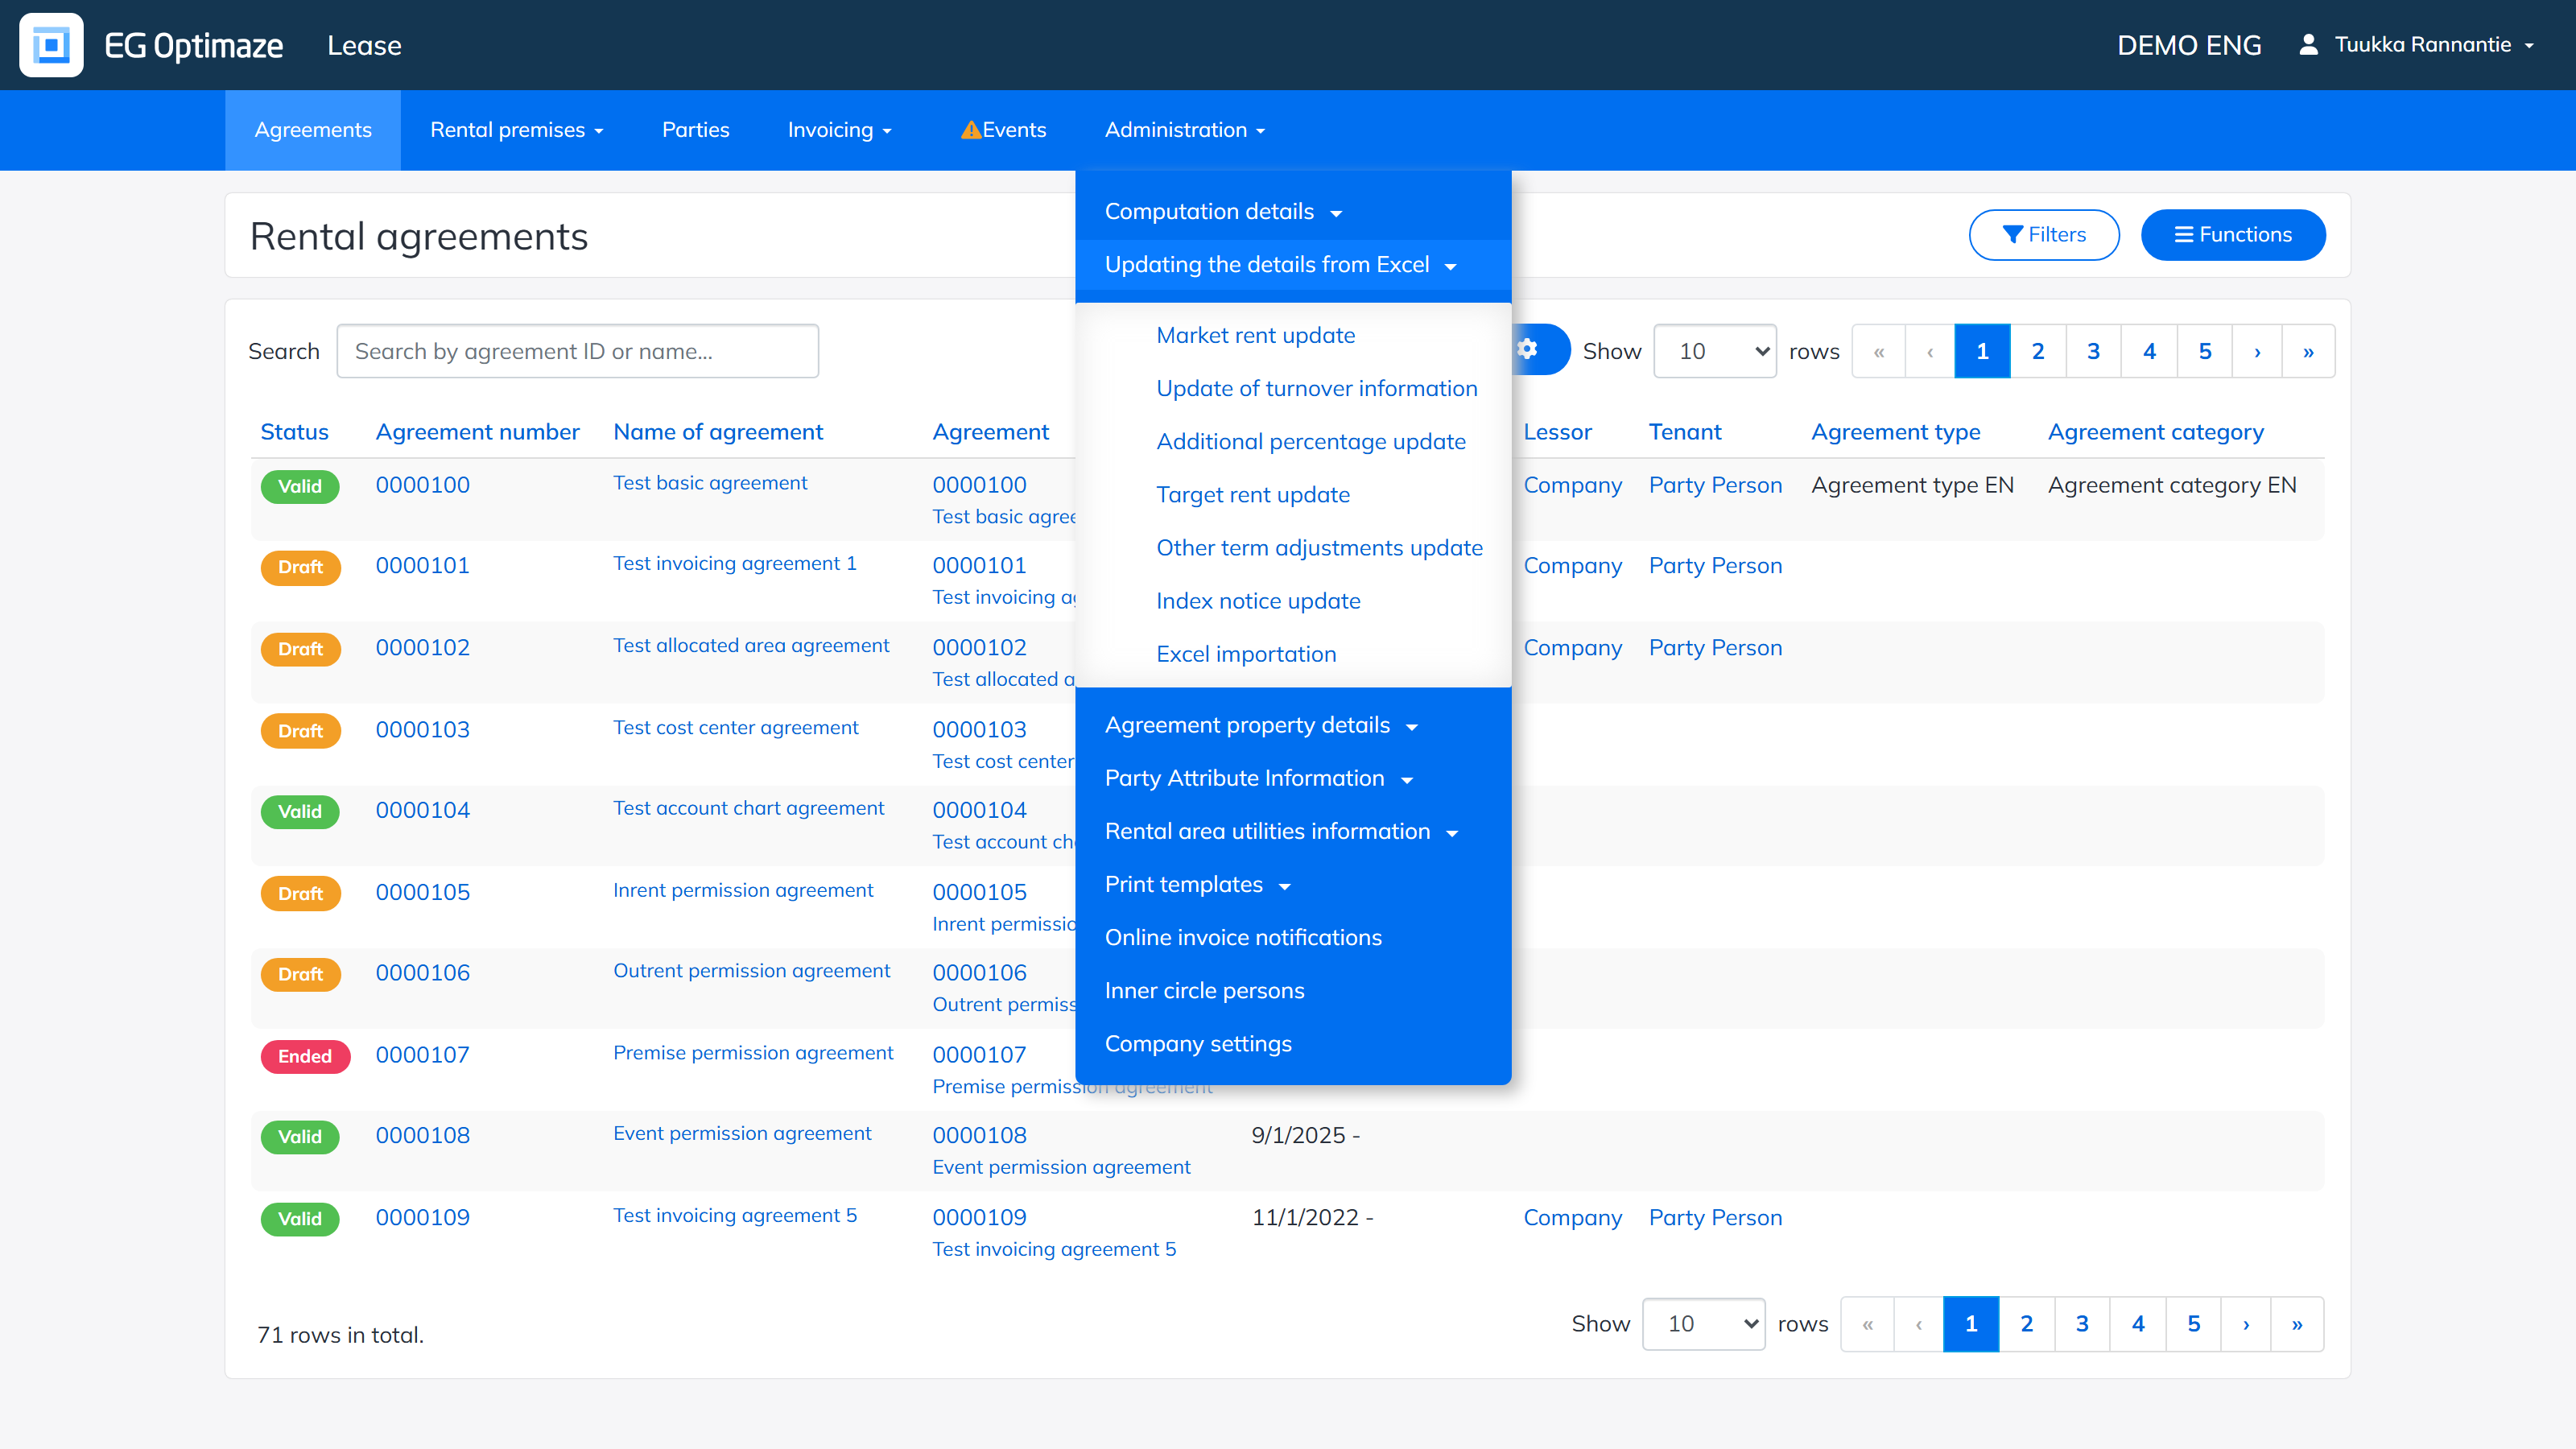The image size is (2576, 1449).
Task: Open Inrent permission agreement link
Action: coord(743,890)
